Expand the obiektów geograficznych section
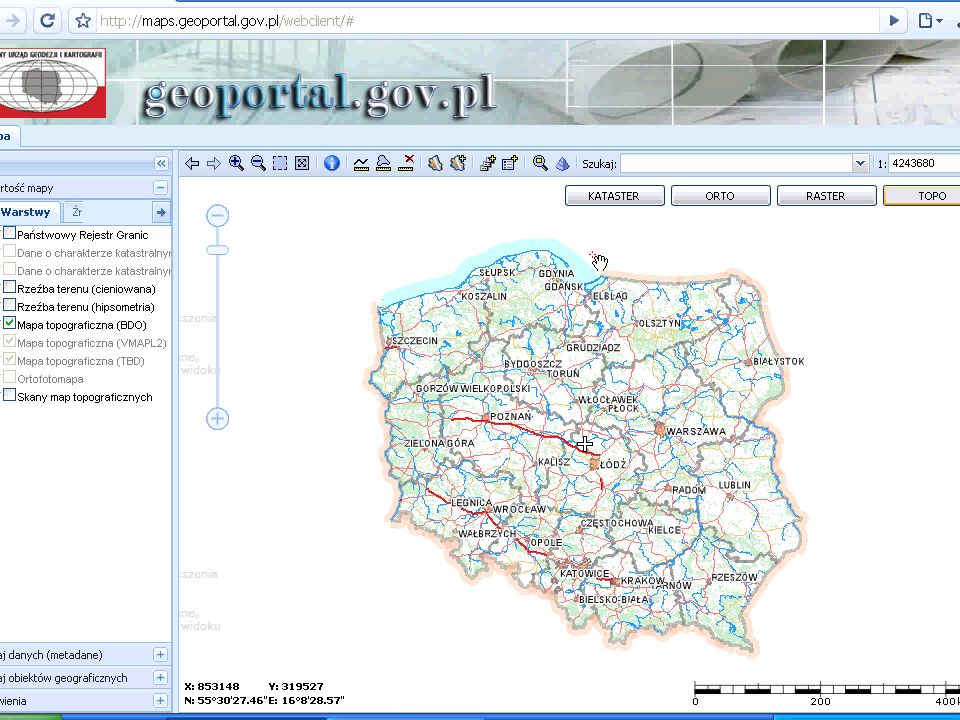 click(x=160, y=678)
